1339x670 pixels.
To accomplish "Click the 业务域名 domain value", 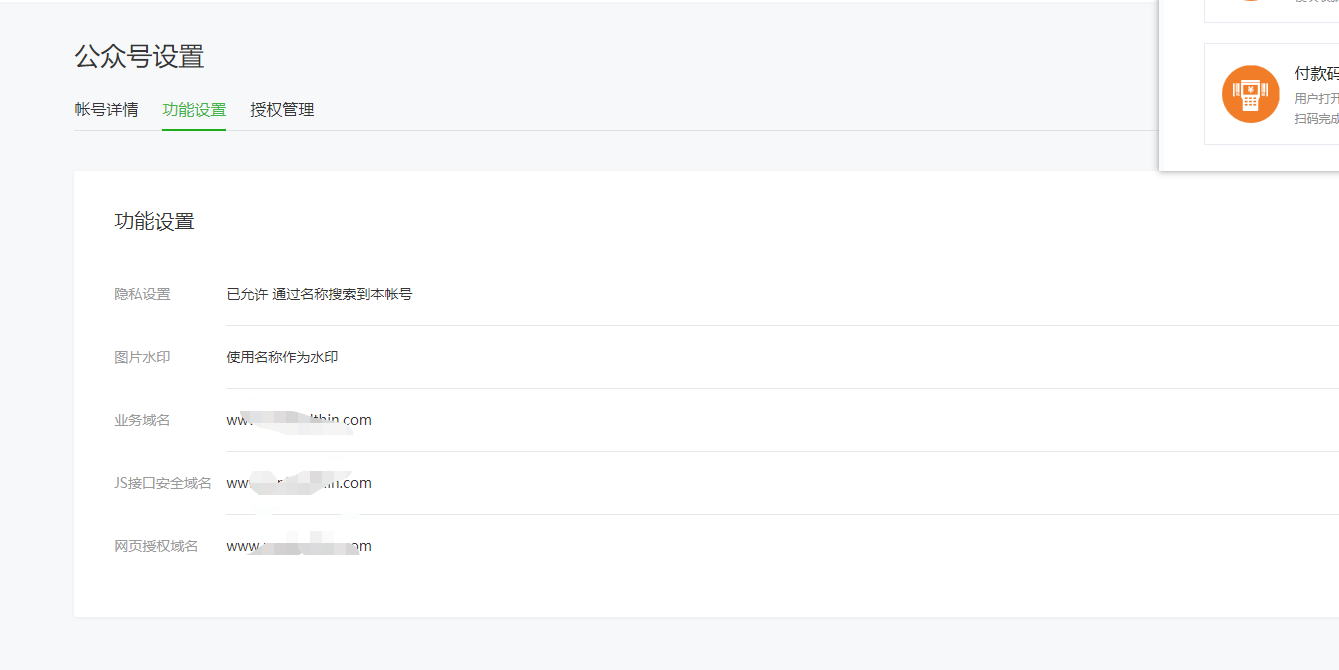I will coord(299,420).
